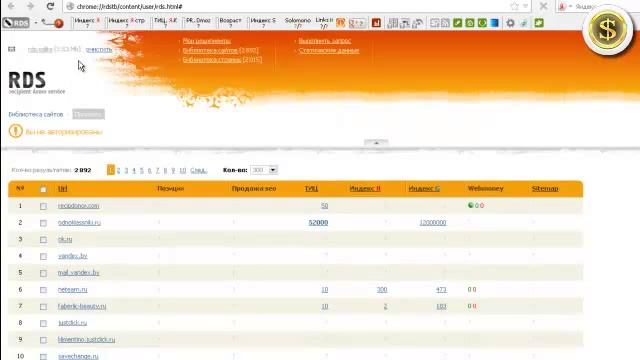The height and width of the screenshot is (360, 640).
Task: Check the Solomono toolbar parameter
Action: coord(298,23)
